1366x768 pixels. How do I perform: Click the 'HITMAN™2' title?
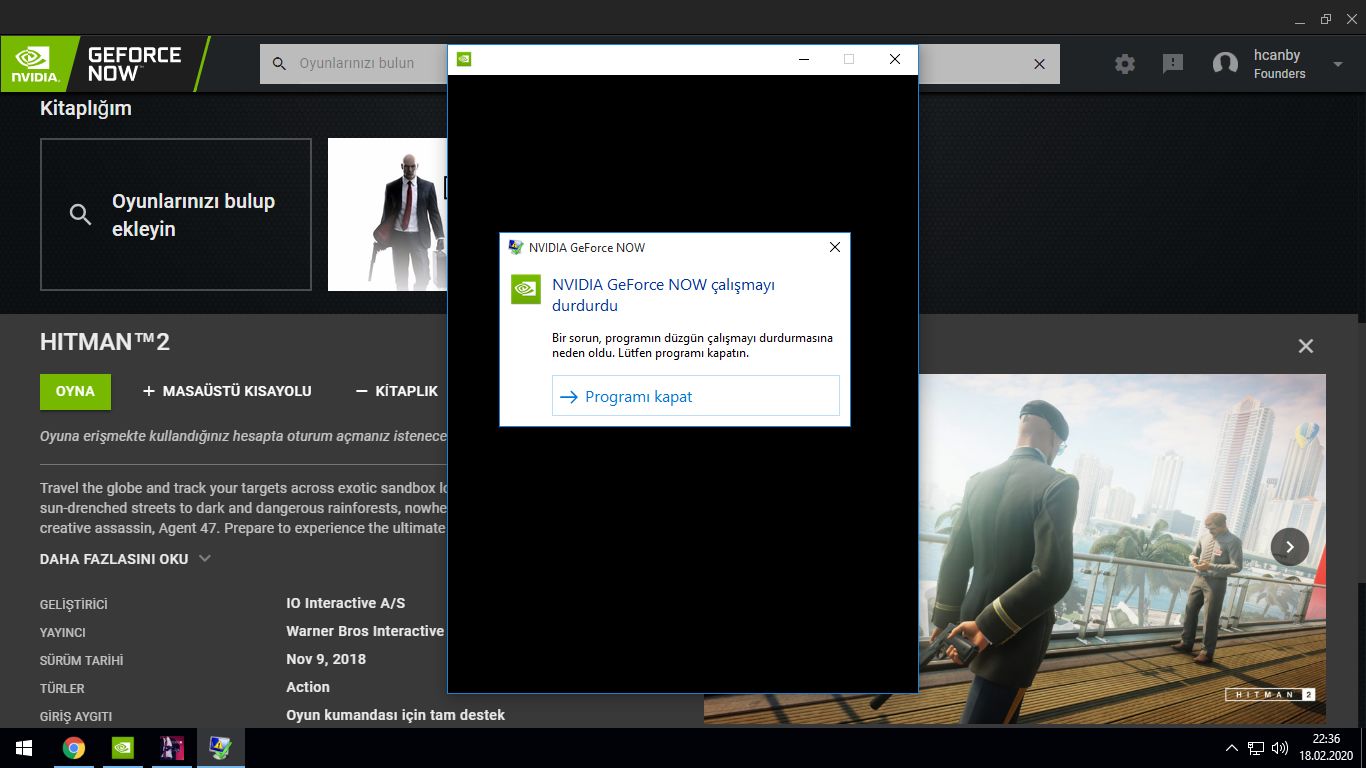[105, 342]
